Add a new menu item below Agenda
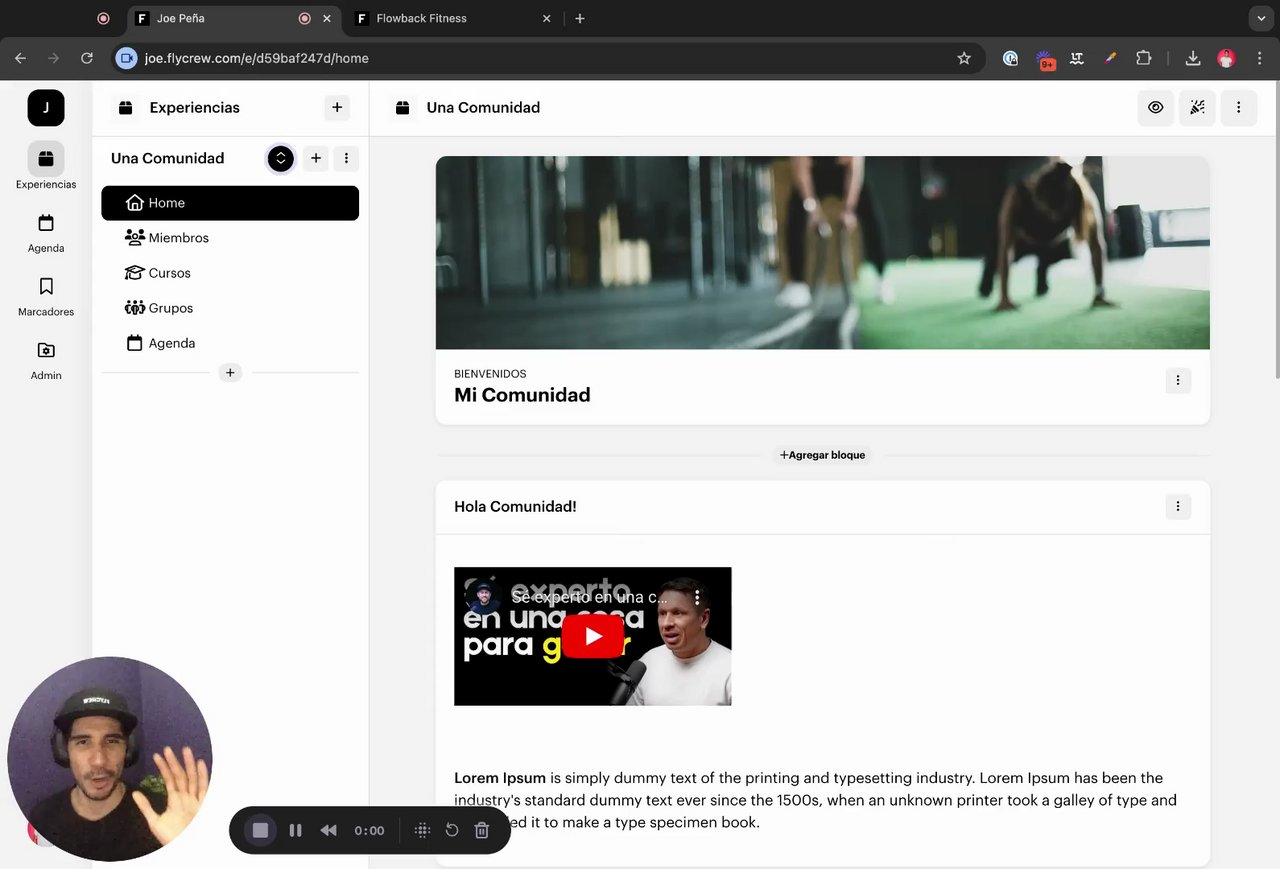This screenshot has width=1280, height=869. tap(230, 373)
